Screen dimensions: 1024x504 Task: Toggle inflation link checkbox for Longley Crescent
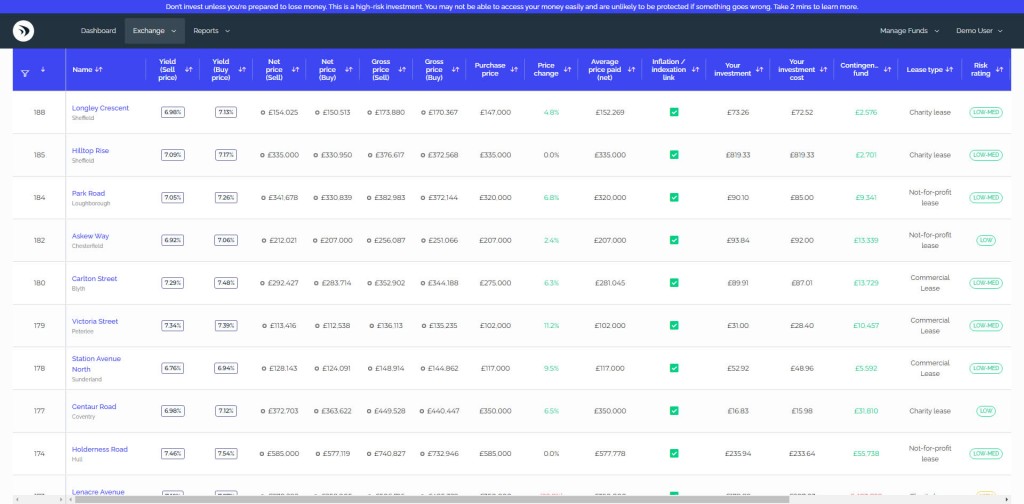tap(674, 112)
